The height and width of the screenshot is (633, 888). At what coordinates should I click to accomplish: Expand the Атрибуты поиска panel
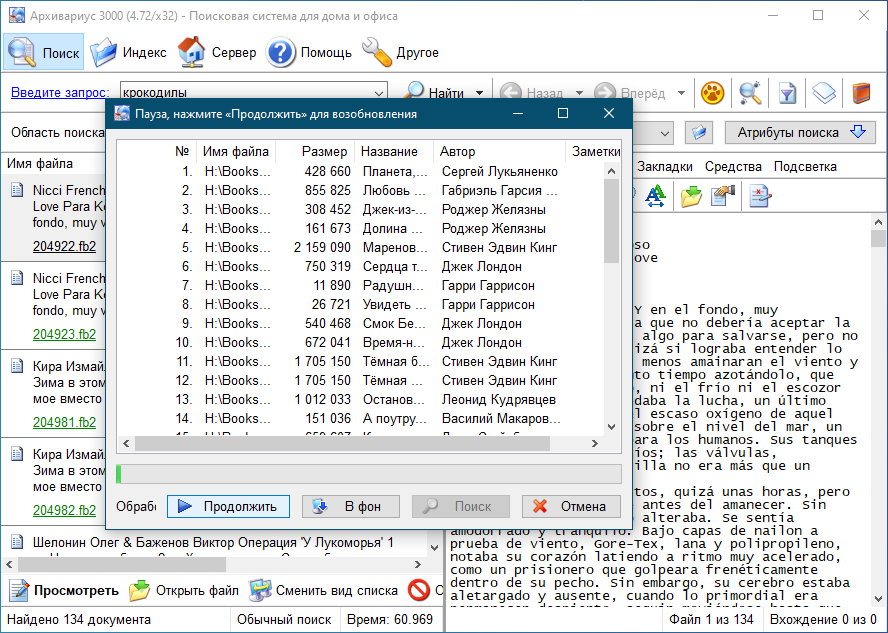(x=800, y=132)
